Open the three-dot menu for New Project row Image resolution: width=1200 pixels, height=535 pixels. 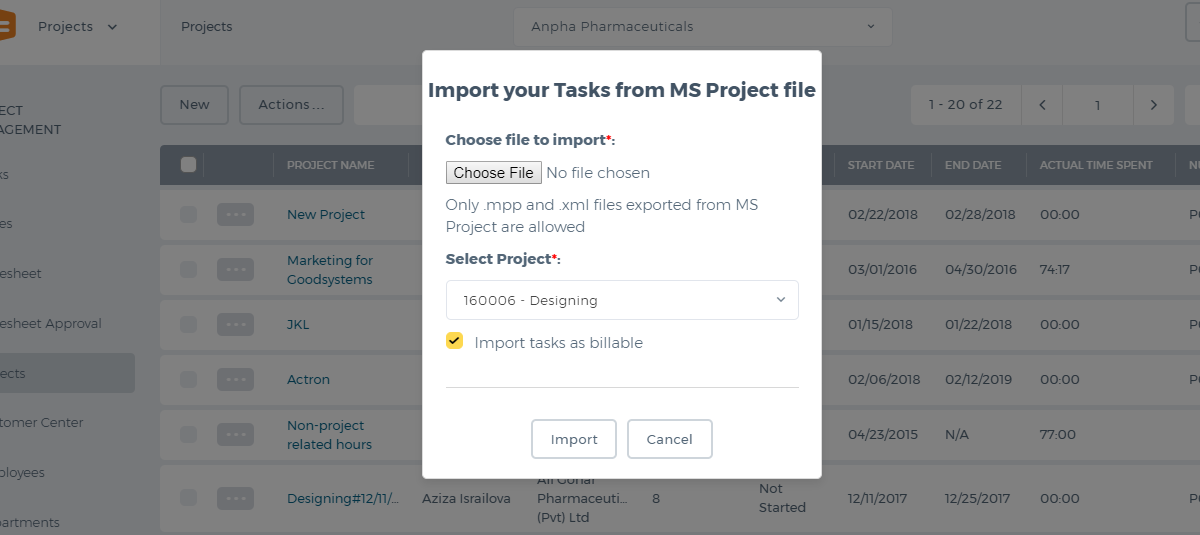(x=235, y=214)
